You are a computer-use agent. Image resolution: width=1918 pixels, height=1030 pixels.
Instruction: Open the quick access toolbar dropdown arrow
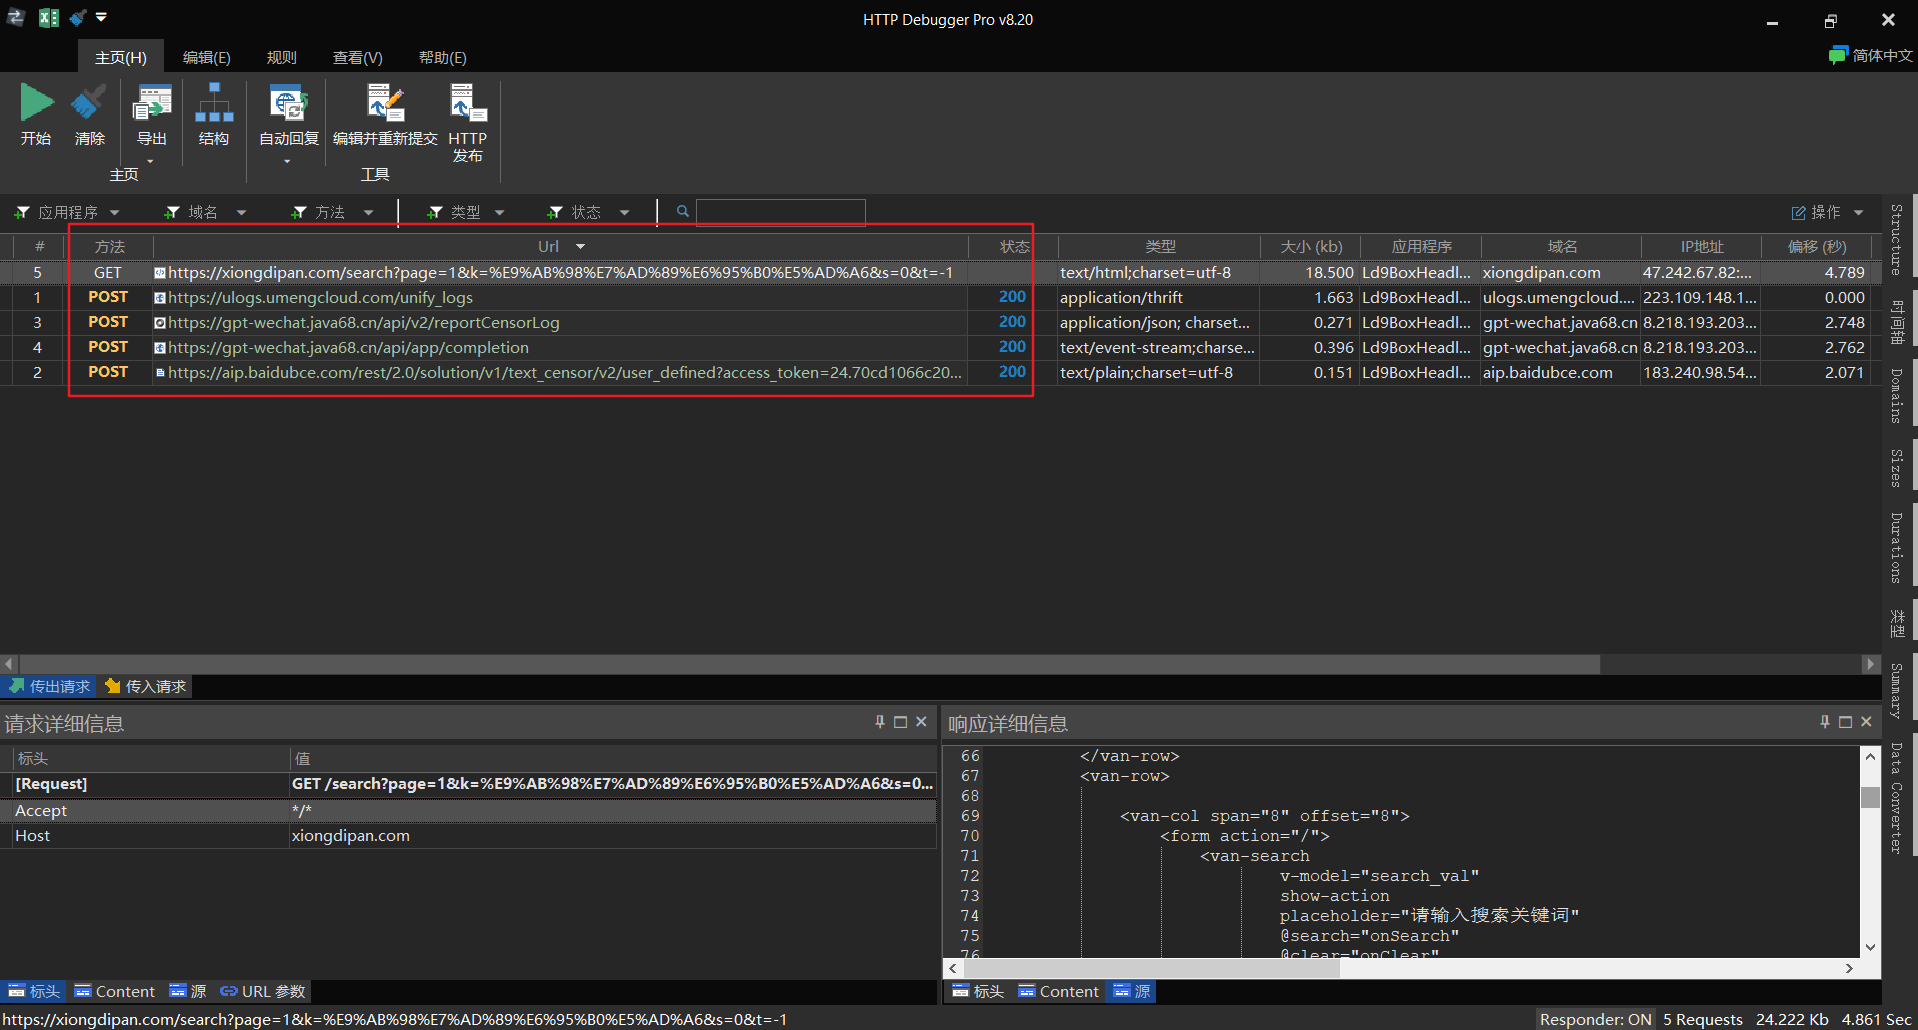point(101,17)
